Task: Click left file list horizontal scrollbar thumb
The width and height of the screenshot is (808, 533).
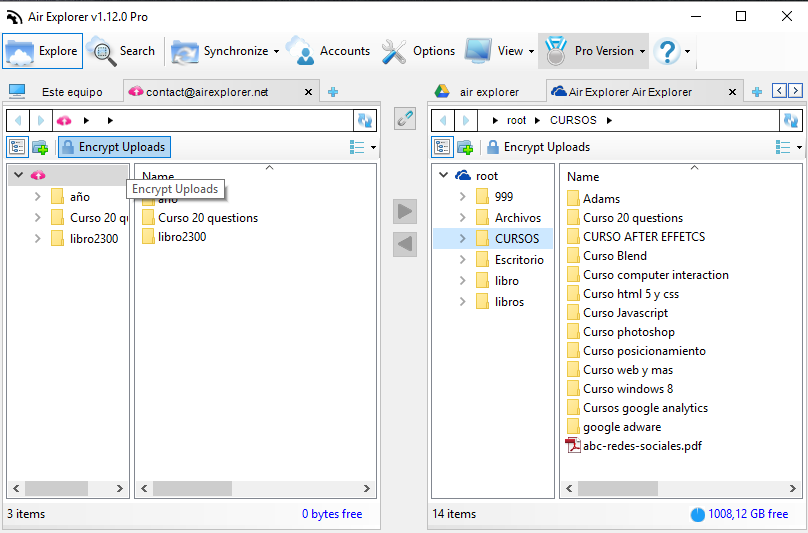Action: (192, 488)
